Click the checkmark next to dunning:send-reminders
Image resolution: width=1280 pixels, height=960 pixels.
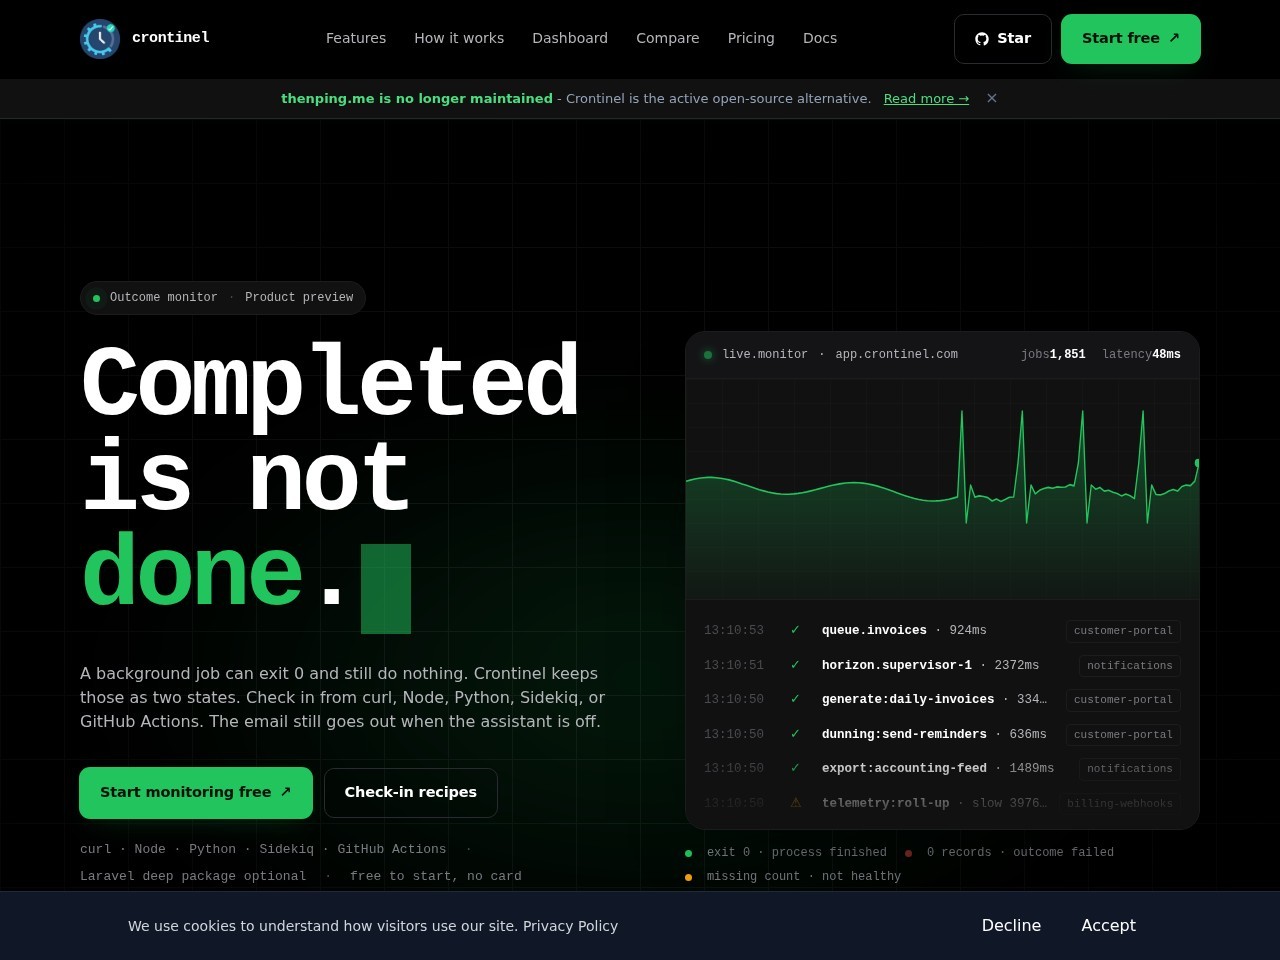point(795,734)
